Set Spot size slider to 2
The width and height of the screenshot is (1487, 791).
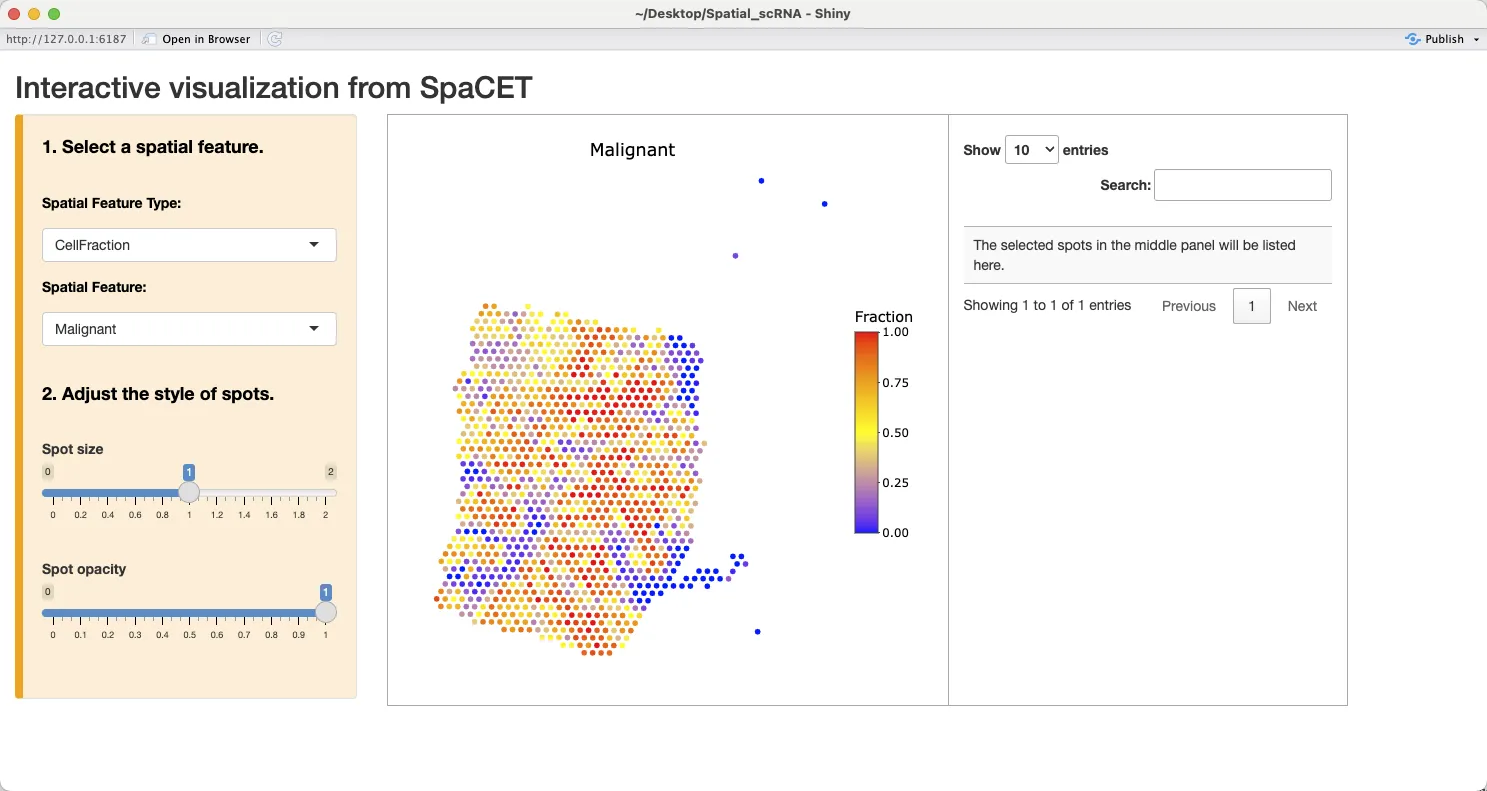tap(325, 493)
